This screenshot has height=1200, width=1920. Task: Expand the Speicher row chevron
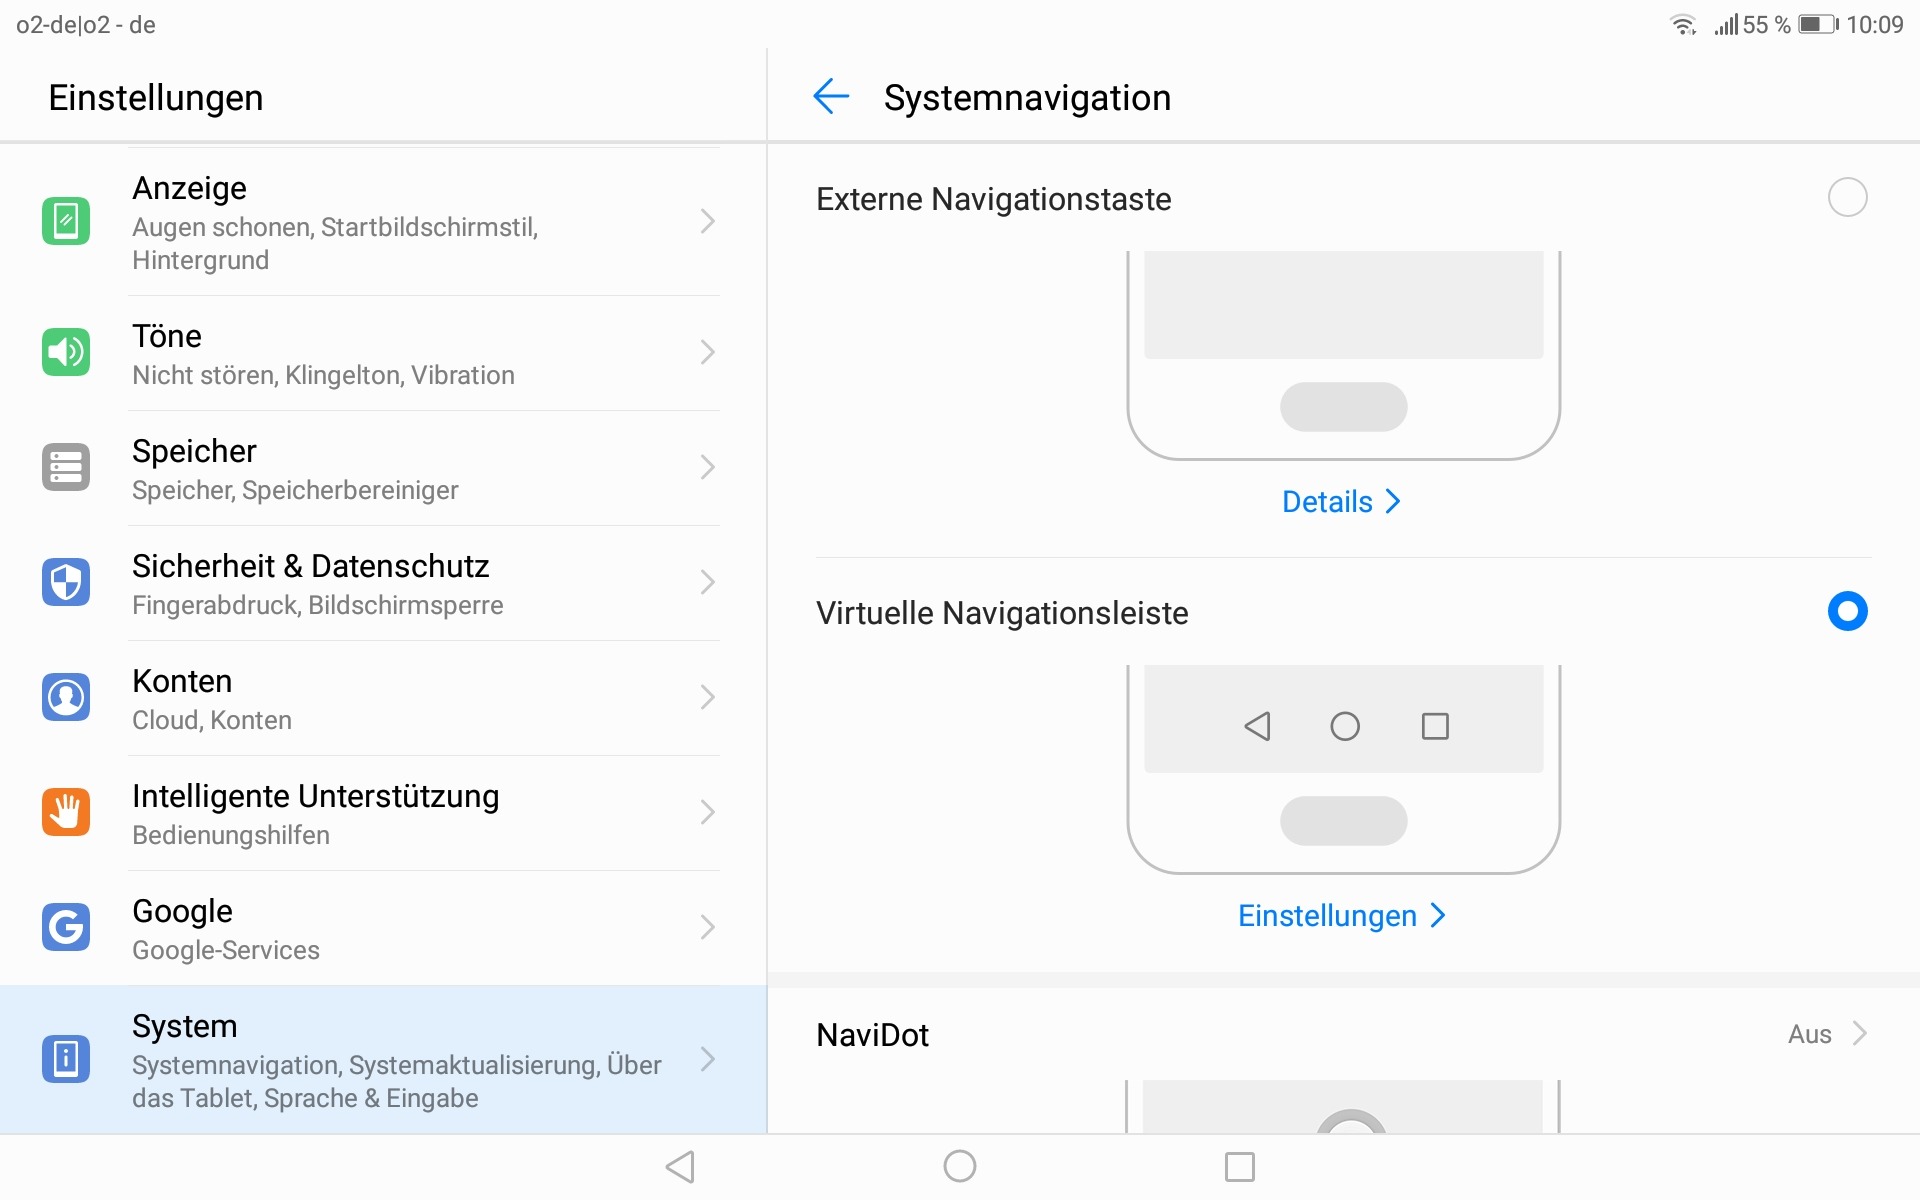coord(707,467)
